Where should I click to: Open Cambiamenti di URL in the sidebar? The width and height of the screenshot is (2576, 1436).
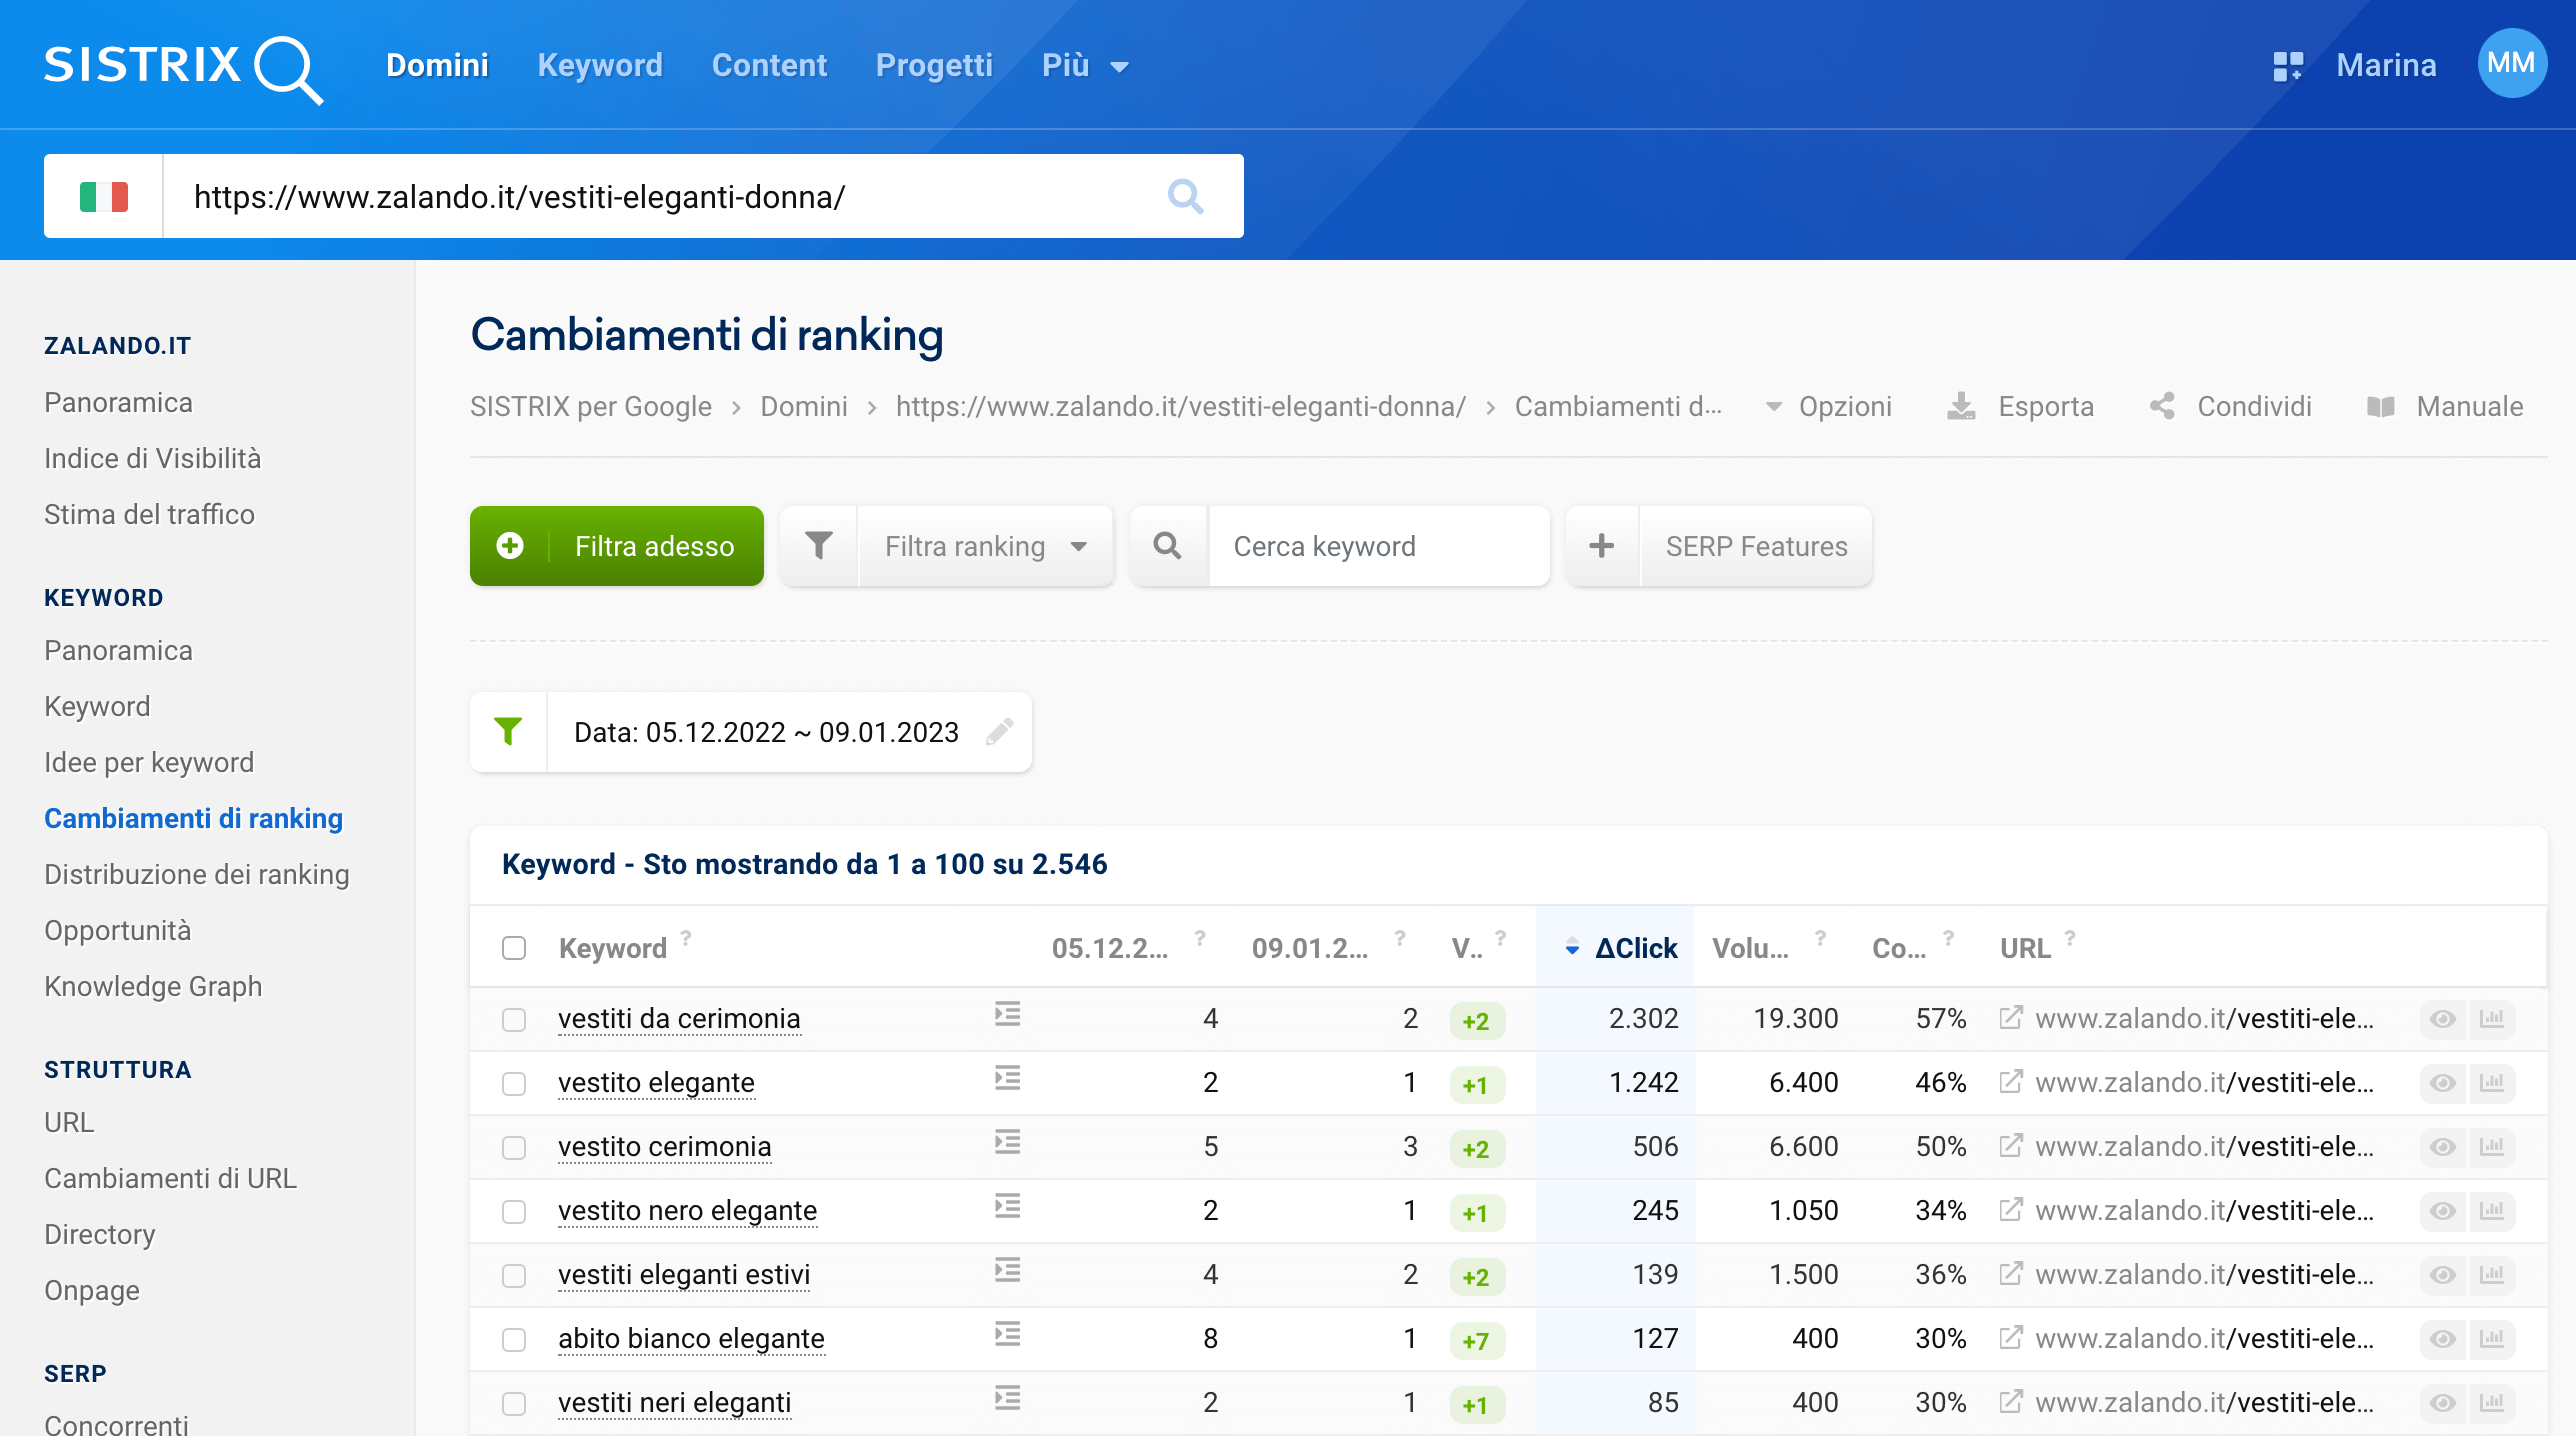pos(170,1178)
